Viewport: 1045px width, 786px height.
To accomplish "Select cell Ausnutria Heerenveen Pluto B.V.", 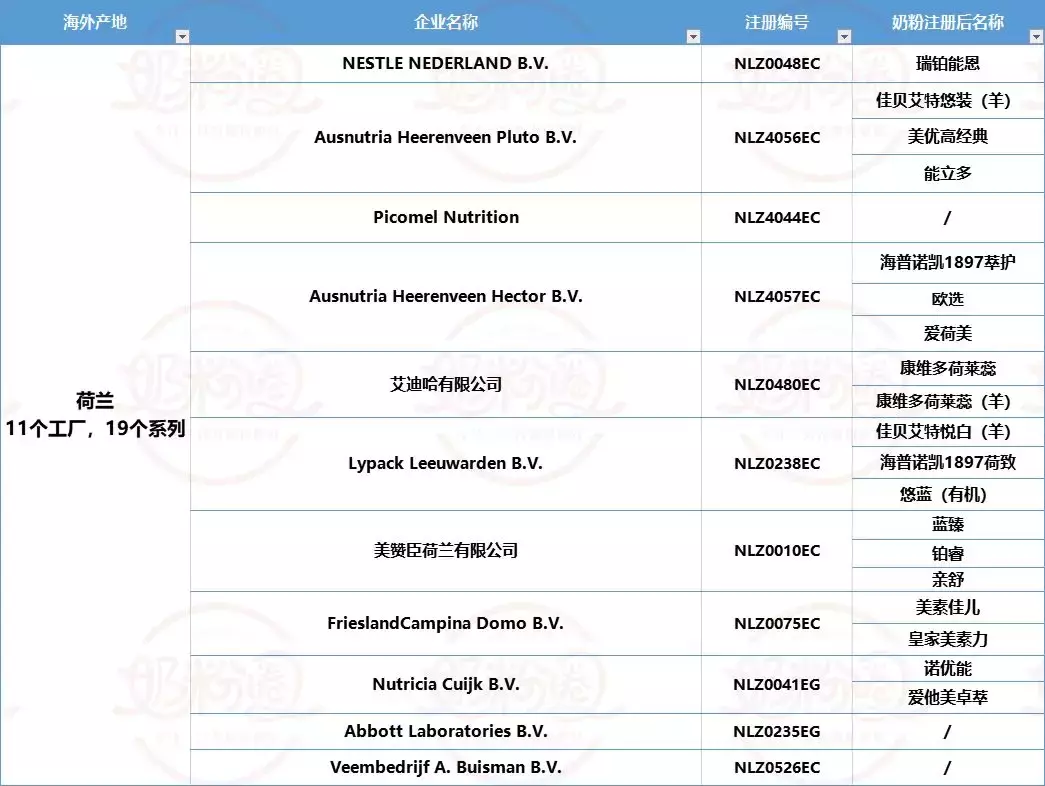I will click(445, 137).
